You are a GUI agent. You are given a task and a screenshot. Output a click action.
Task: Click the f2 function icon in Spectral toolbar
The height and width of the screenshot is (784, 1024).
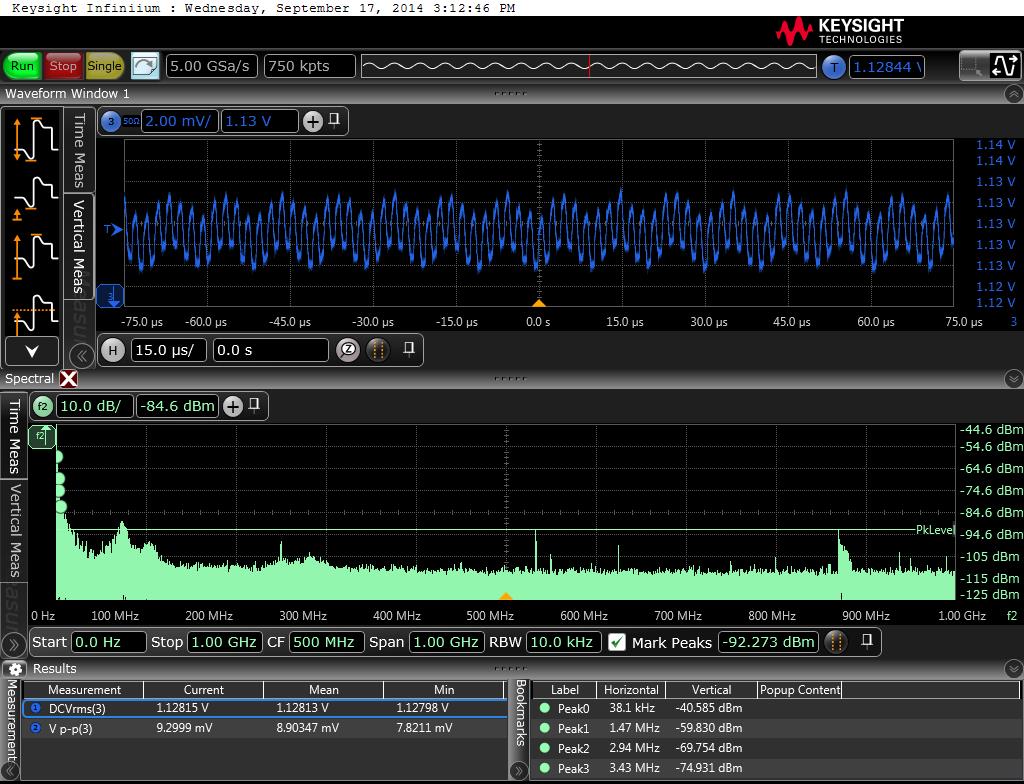point(43,406)
